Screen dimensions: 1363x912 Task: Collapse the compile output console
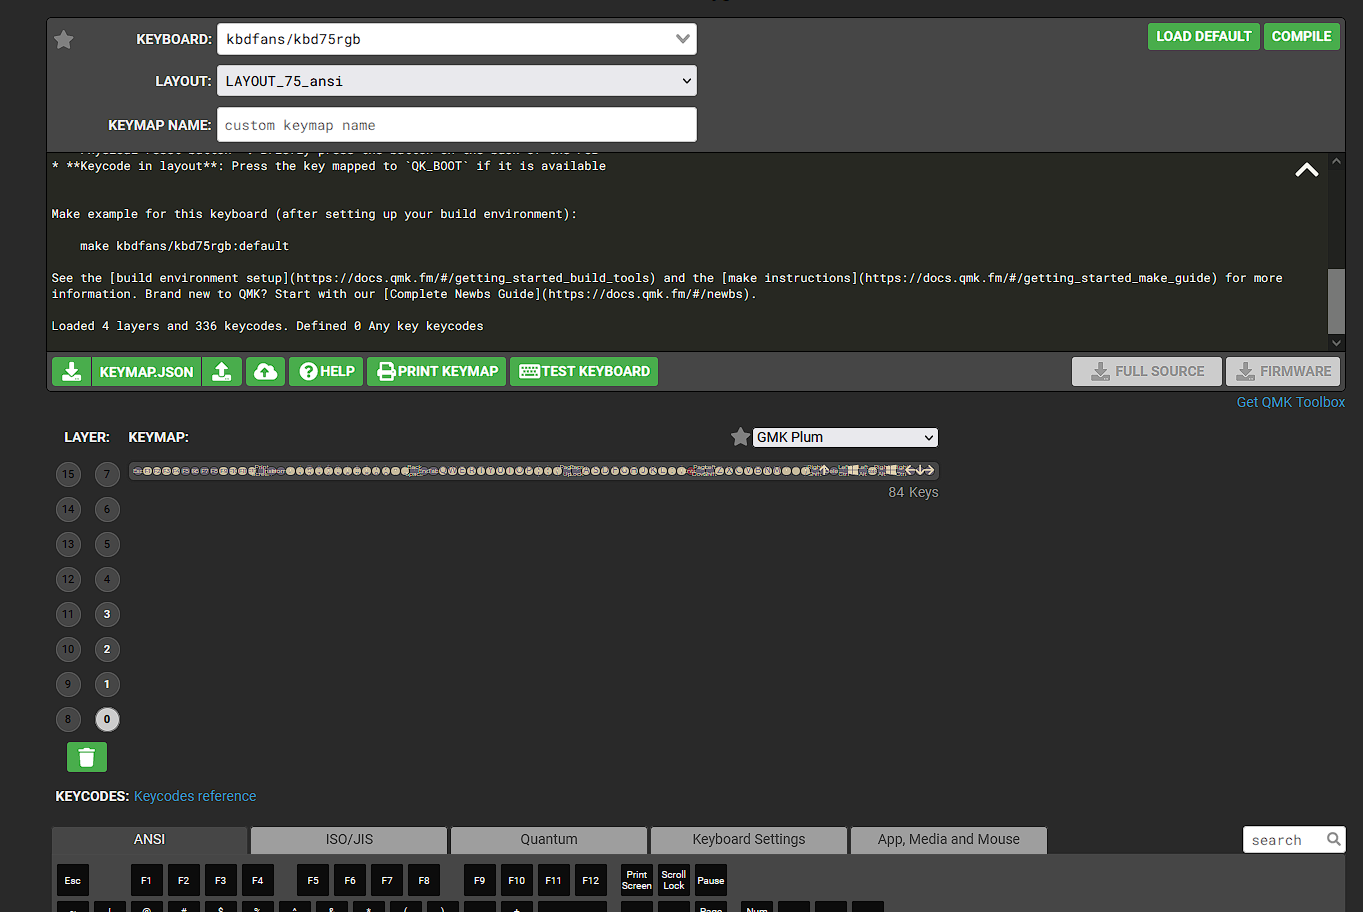click(x=1306, y=170)
